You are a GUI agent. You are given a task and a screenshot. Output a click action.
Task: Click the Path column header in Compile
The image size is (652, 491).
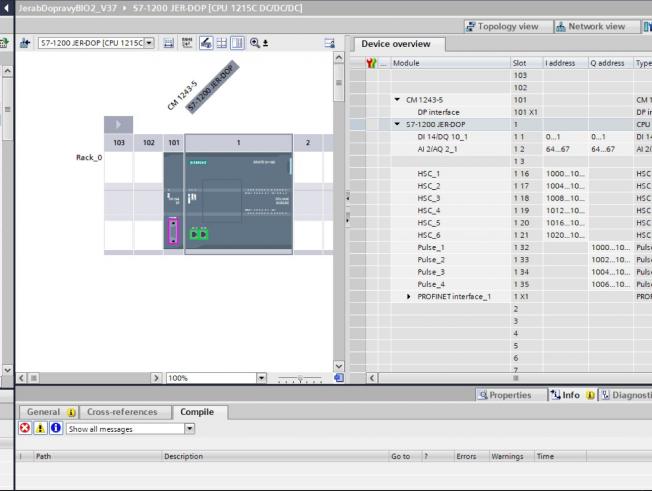(x=96, y=456)
